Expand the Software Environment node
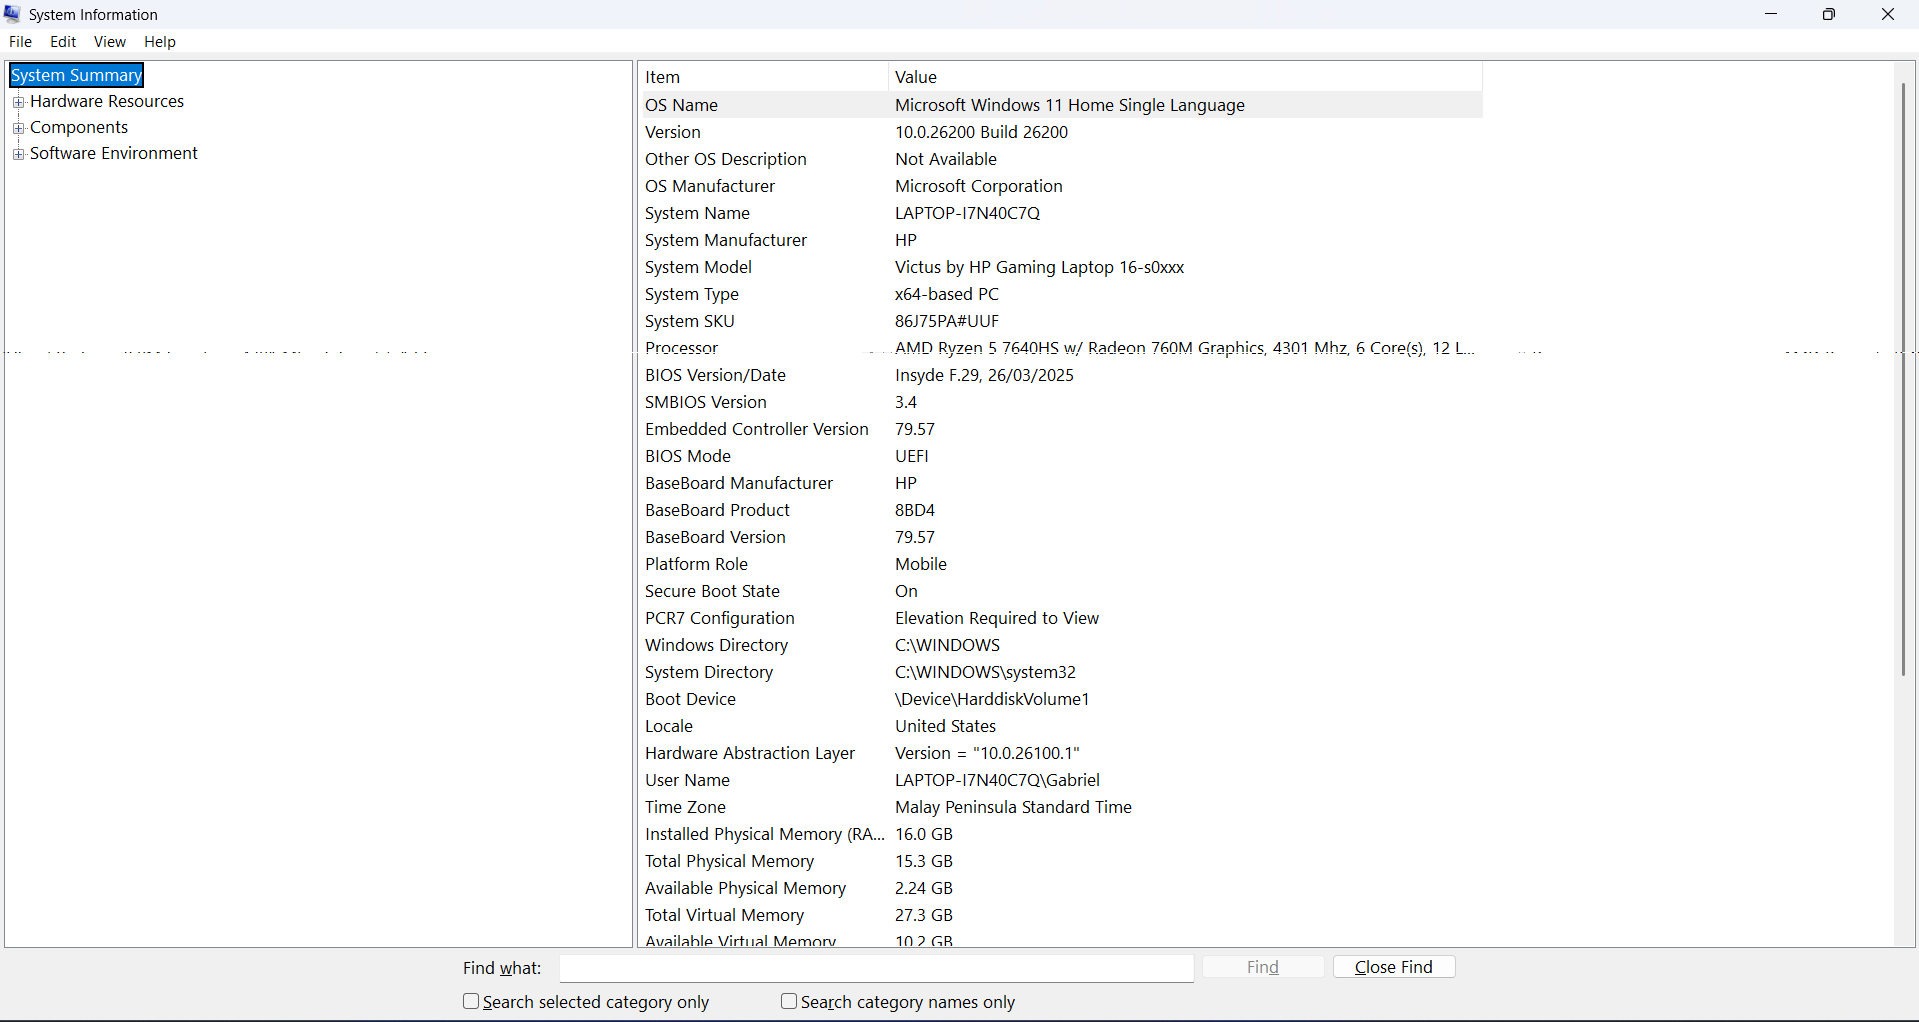 pyautogui.click(x=18, y=154)
